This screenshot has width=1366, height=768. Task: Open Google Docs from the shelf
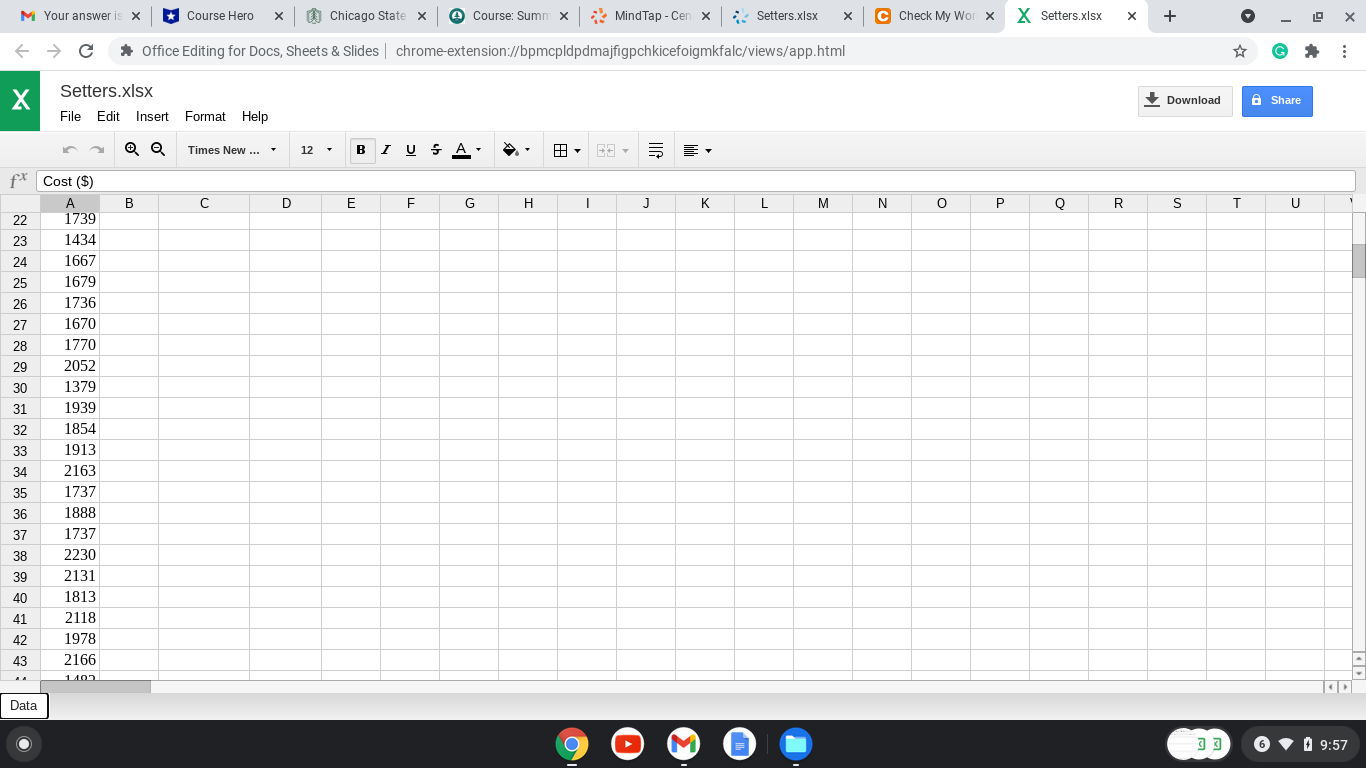(x=740, y=744)
